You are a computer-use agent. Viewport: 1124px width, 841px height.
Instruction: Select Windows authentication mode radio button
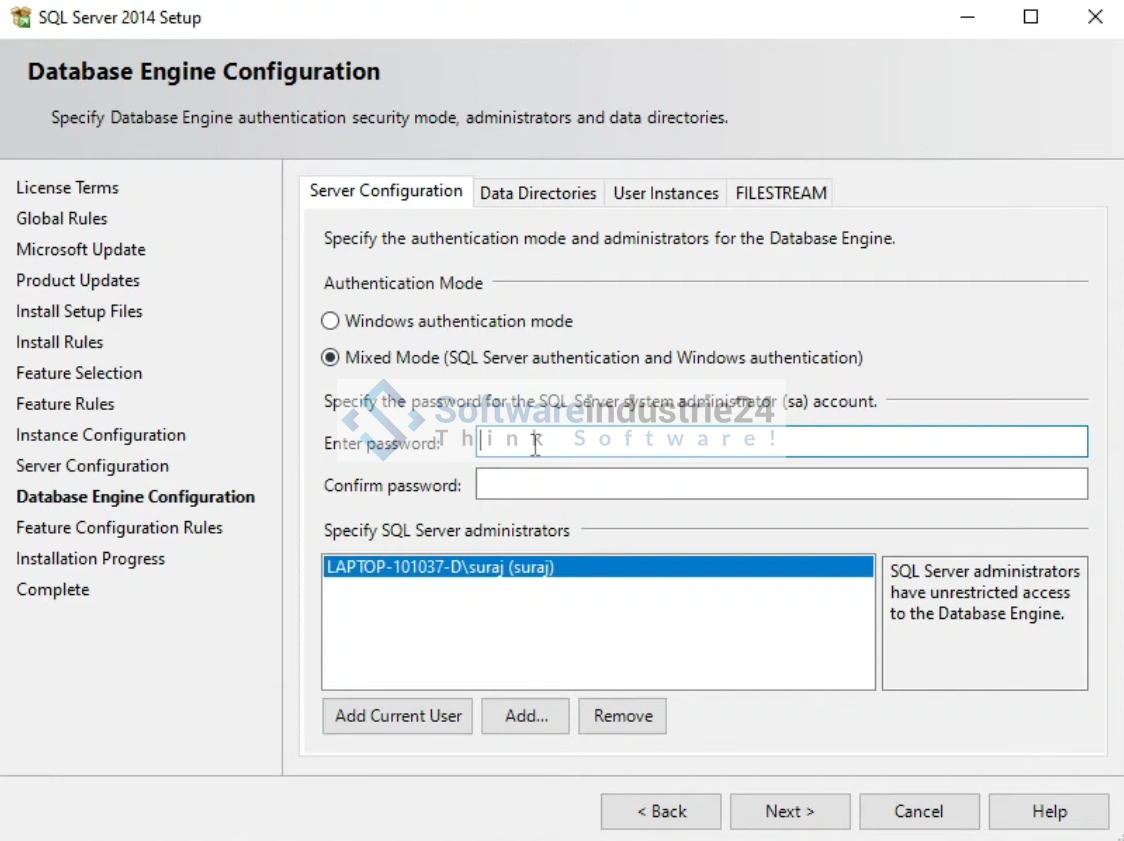coord(330,321)
